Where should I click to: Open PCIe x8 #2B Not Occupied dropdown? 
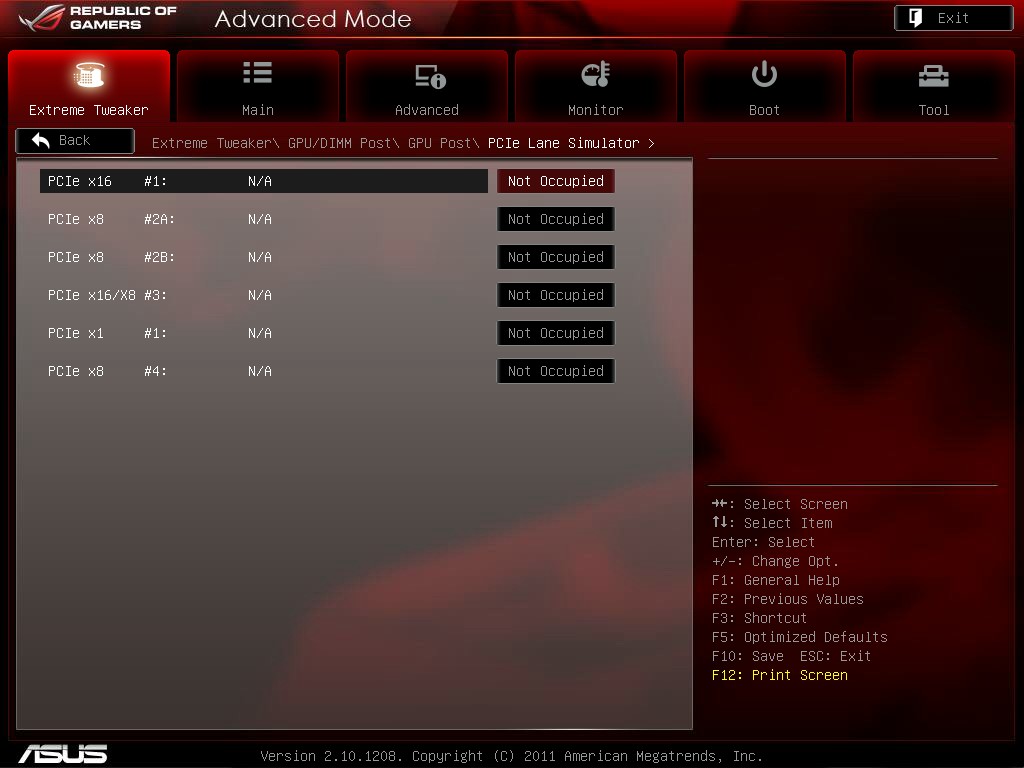click(x=556, y=257)
